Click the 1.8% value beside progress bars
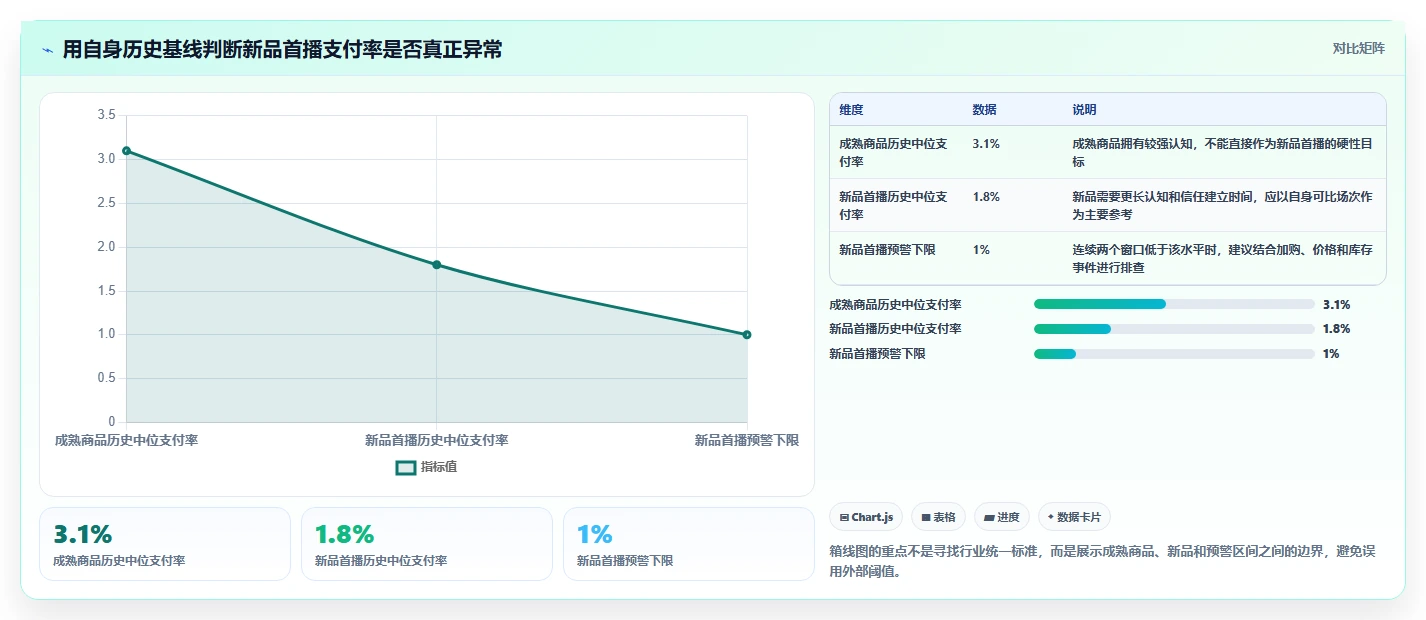 click(1336, 329)
